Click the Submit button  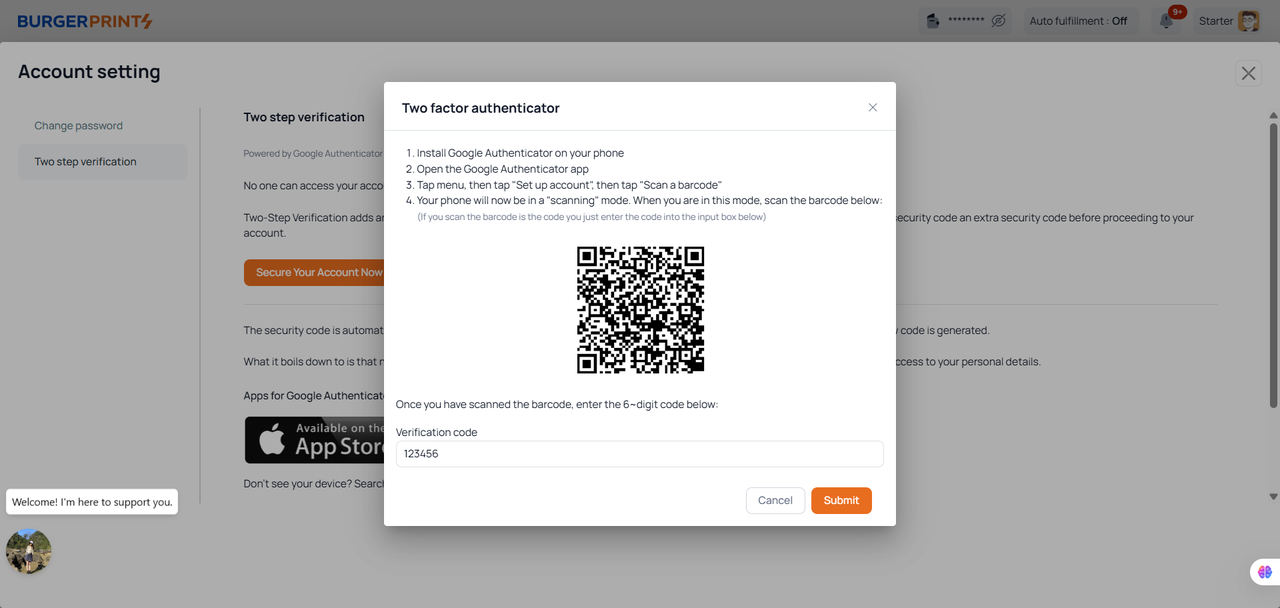pos(841,500)
